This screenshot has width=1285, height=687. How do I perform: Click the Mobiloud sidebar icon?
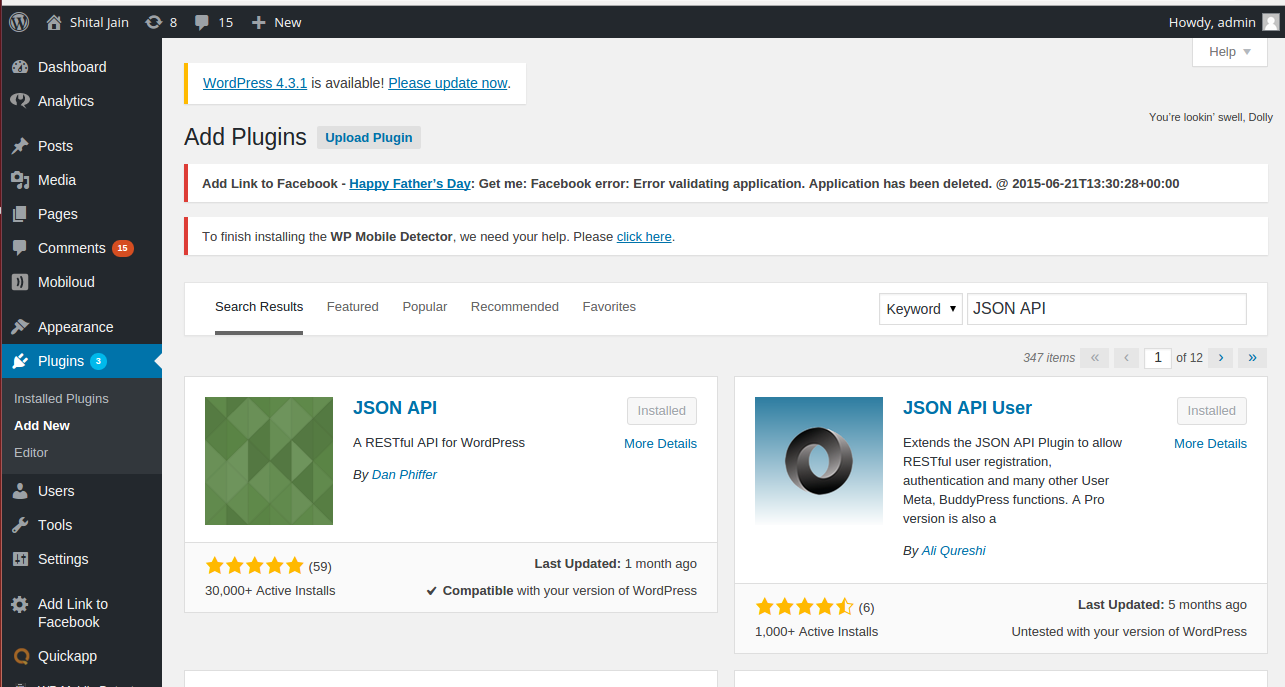click(20, 282)
